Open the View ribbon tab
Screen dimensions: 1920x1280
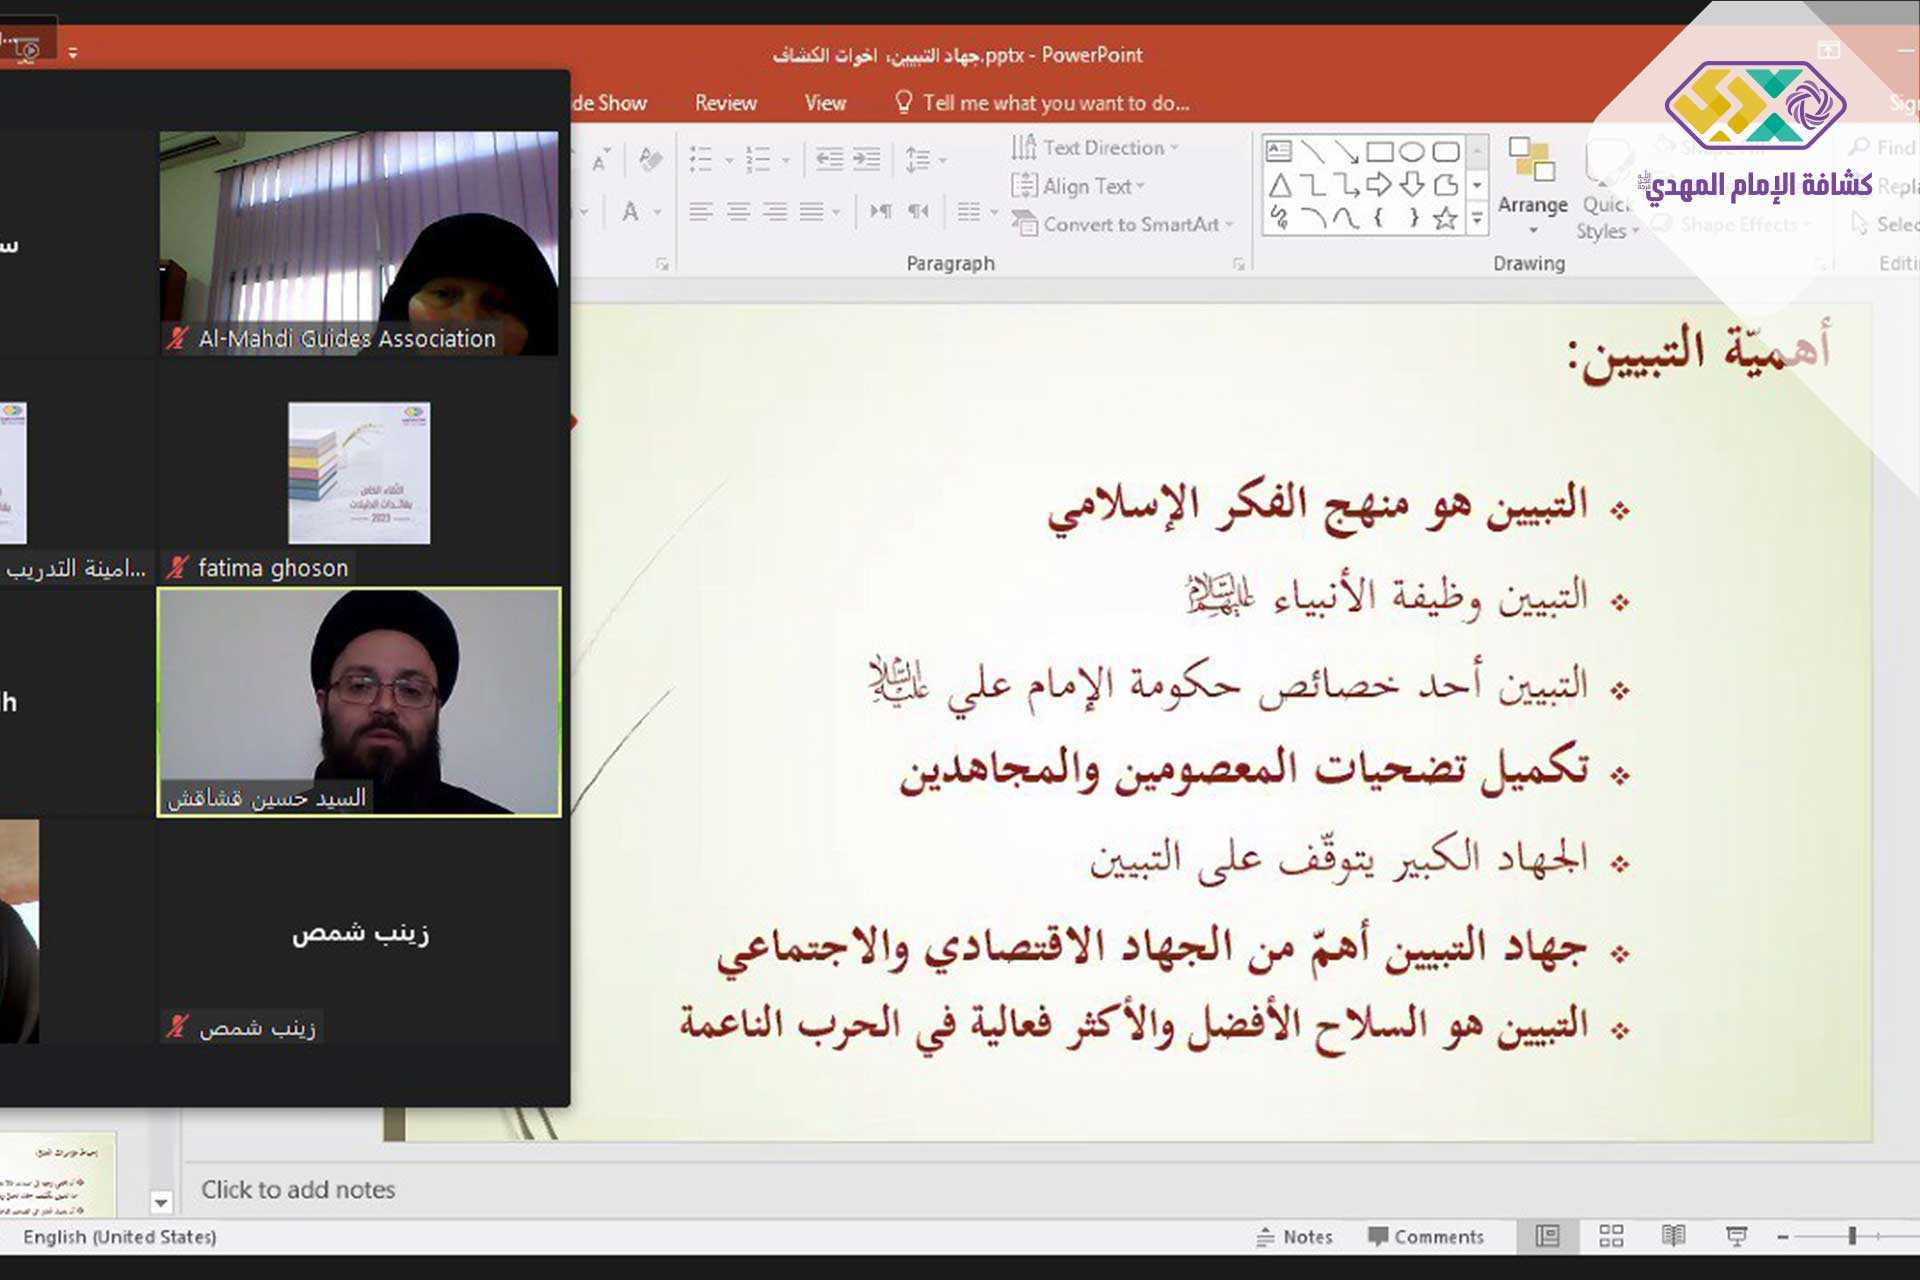(825, 103)
